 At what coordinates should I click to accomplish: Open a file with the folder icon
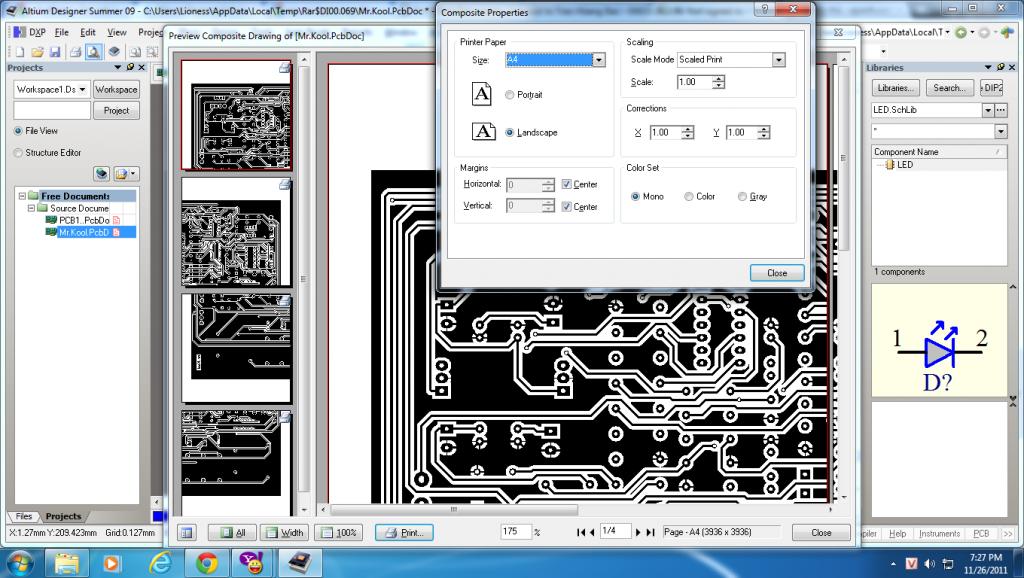pos(36,51)
